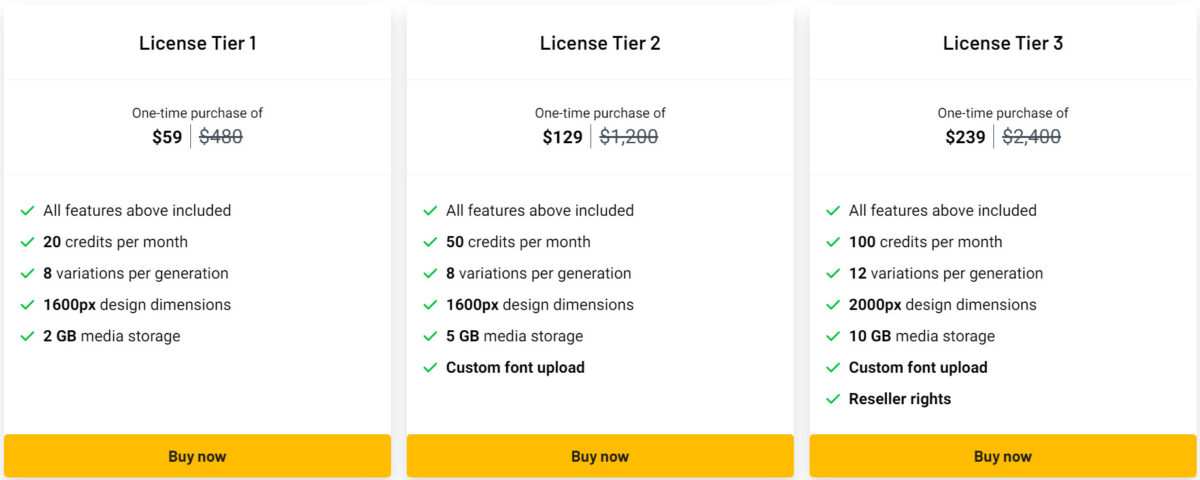Click 10 GB media storage feature text
The height and width of the screenshot is (480, 1200).
point(922,336)
